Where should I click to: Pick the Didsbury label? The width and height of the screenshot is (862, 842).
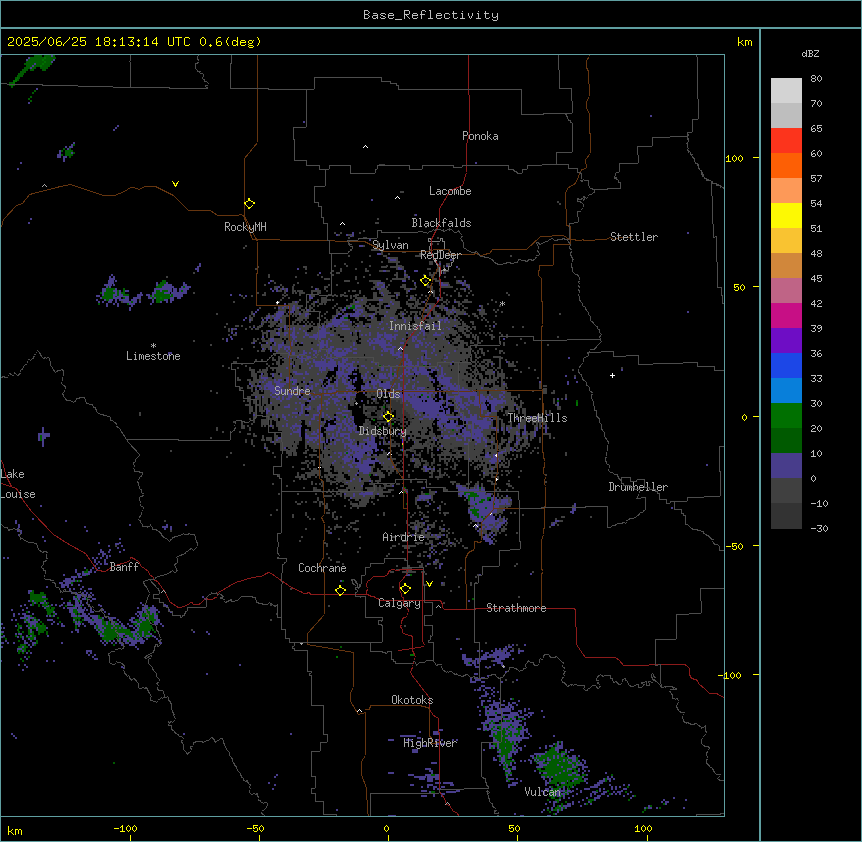click(x=383, y=431)
